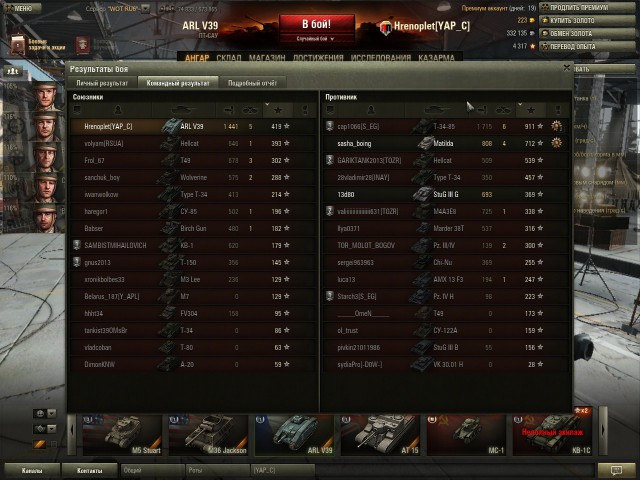Click the vehicle type filter icon
Screen dimensions: 640x480
[x=40, y=429]
